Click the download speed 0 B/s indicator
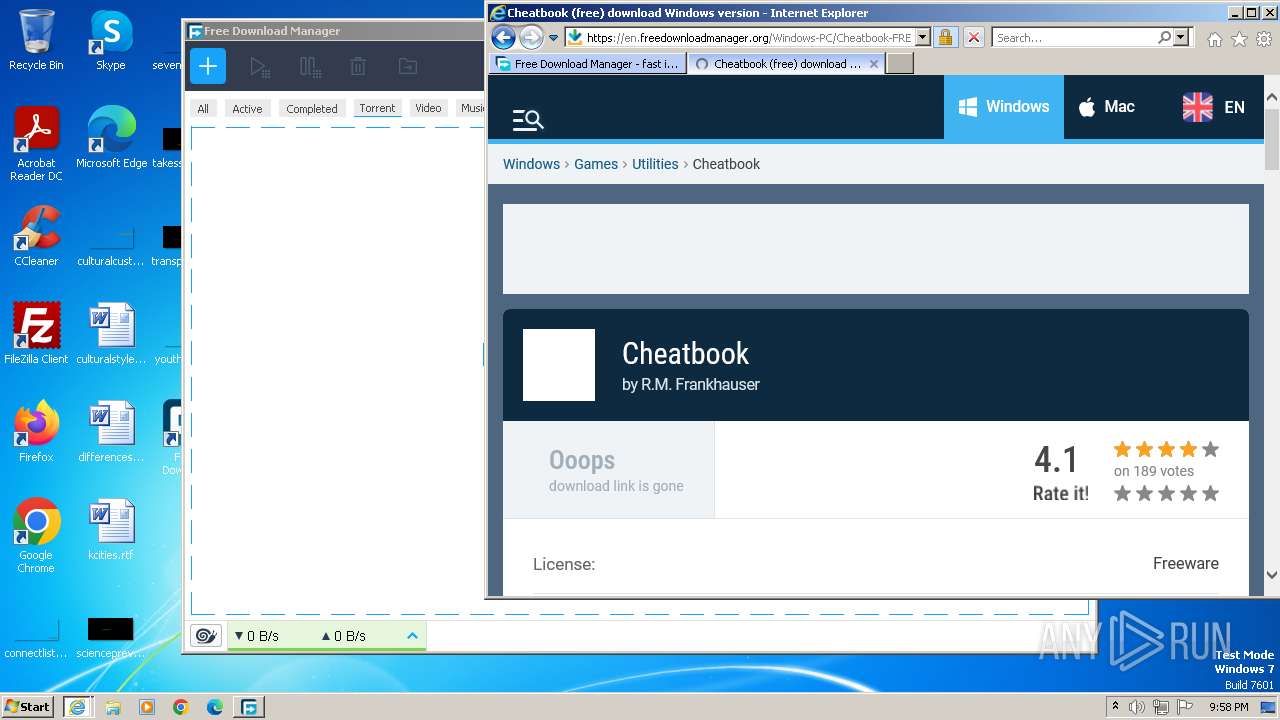This screenshot has width=1280, height=720. (x=257, y=636)
